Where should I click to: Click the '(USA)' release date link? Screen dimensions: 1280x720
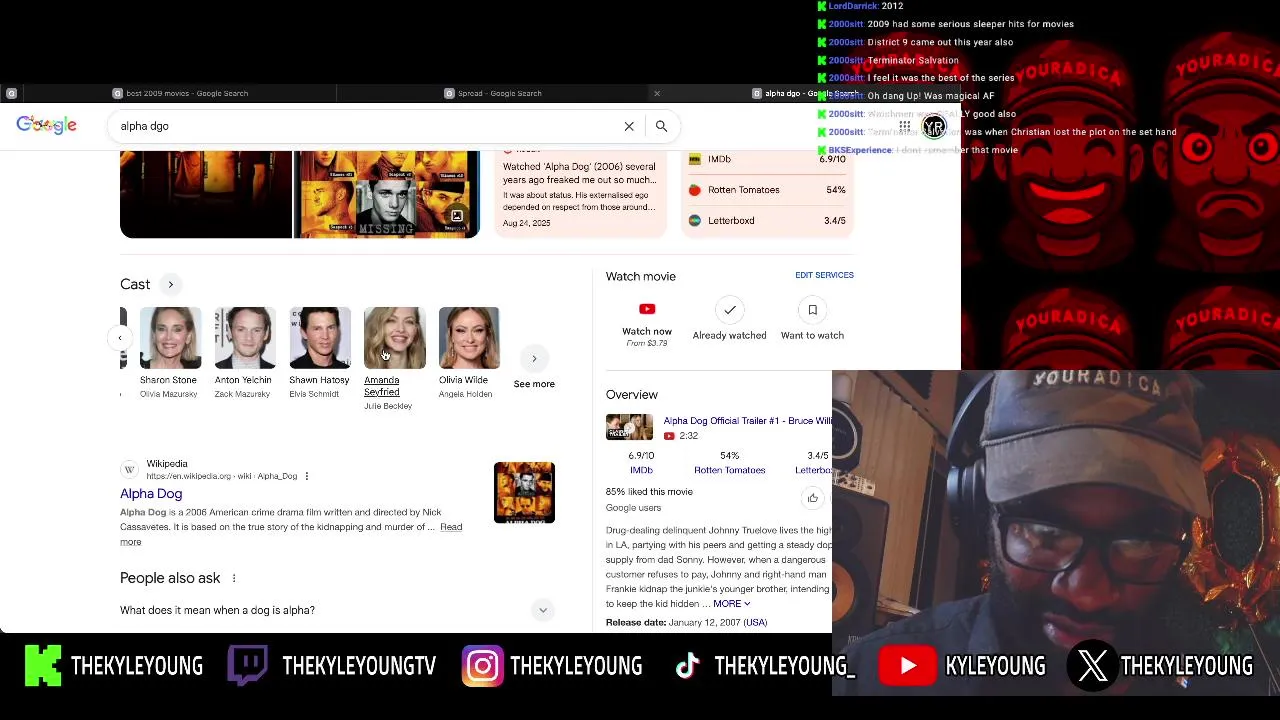coord(755,622)
